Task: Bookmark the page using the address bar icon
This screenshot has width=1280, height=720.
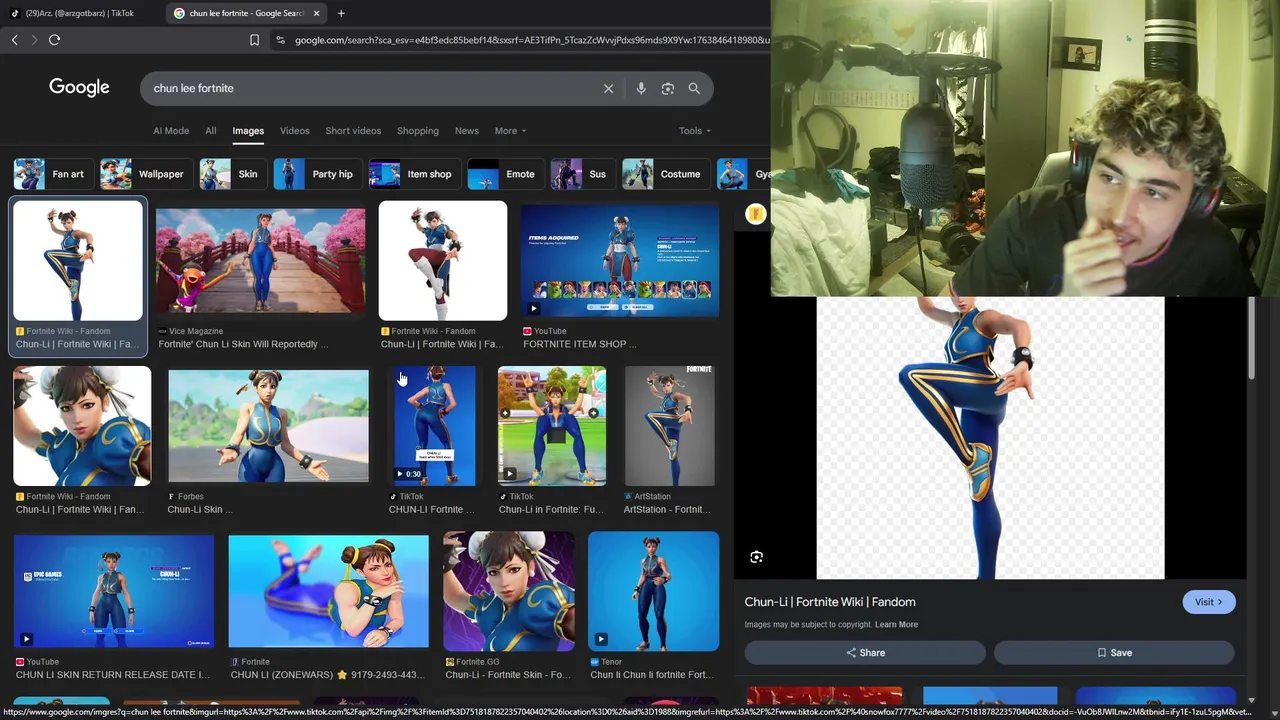Action: pos(254,40)
